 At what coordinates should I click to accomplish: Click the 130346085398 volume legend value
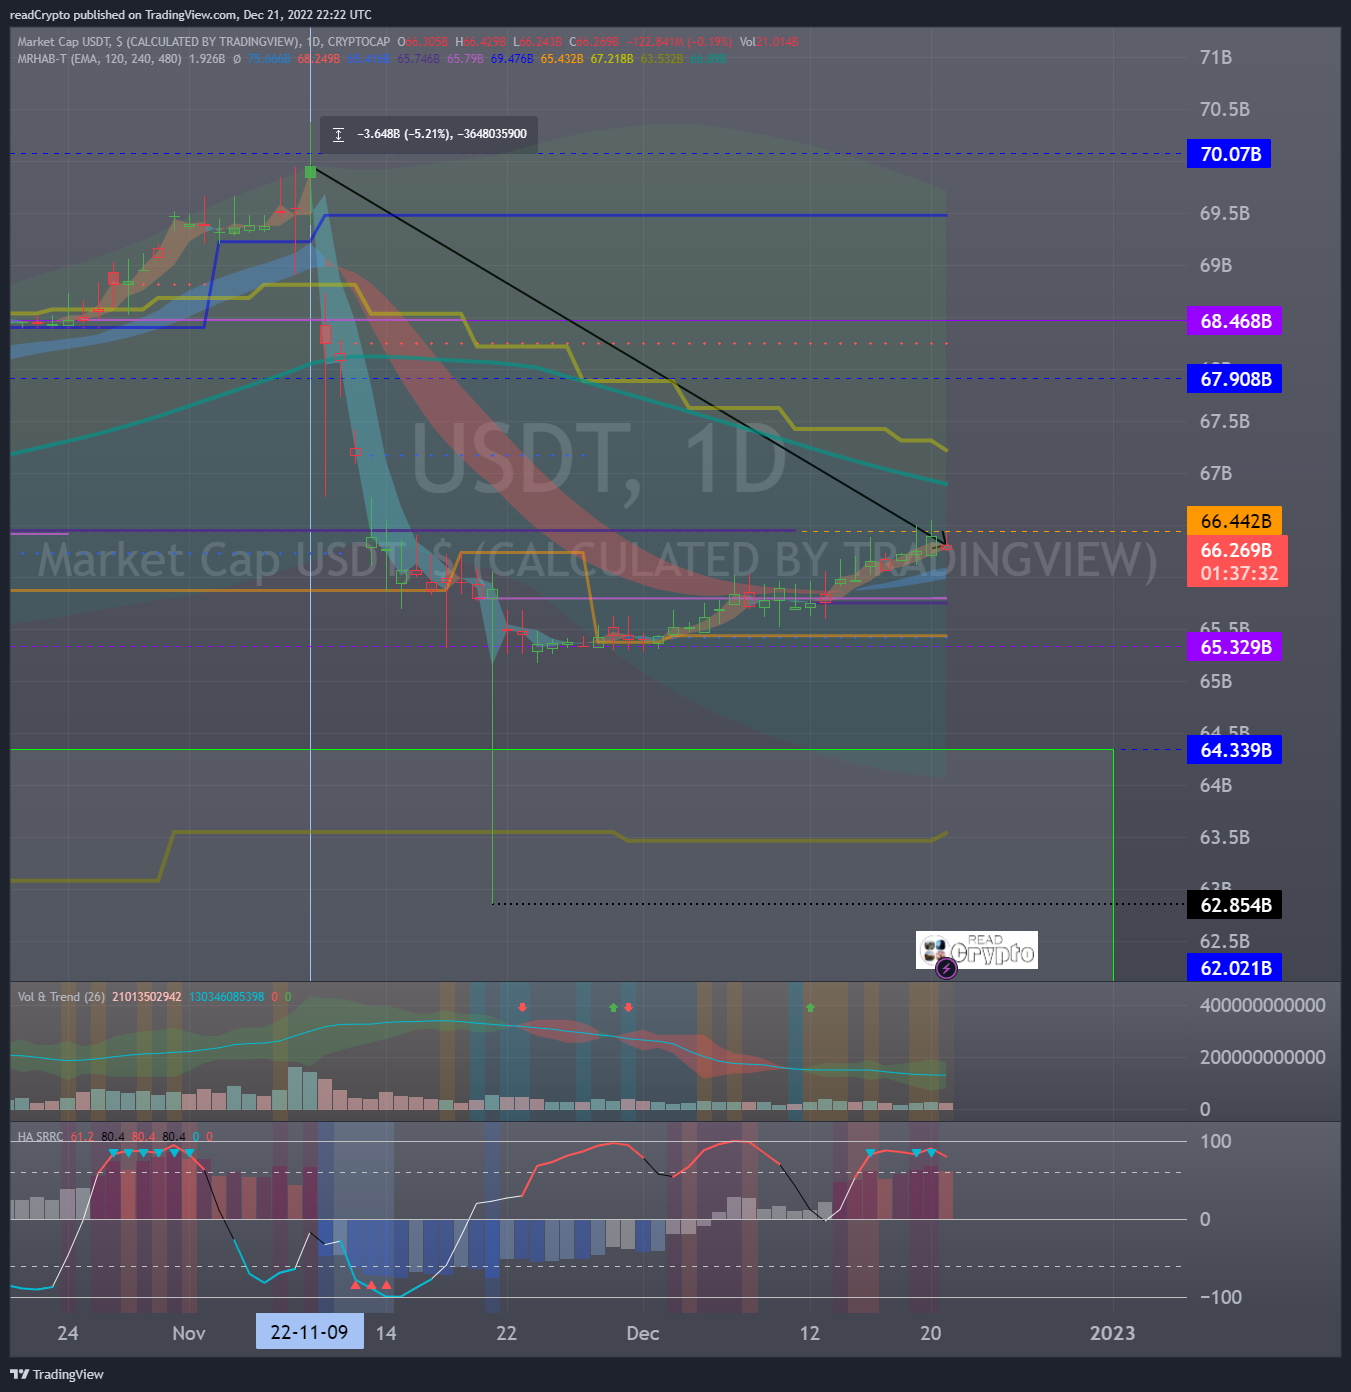pyautogui.click(x=227, y=997)
